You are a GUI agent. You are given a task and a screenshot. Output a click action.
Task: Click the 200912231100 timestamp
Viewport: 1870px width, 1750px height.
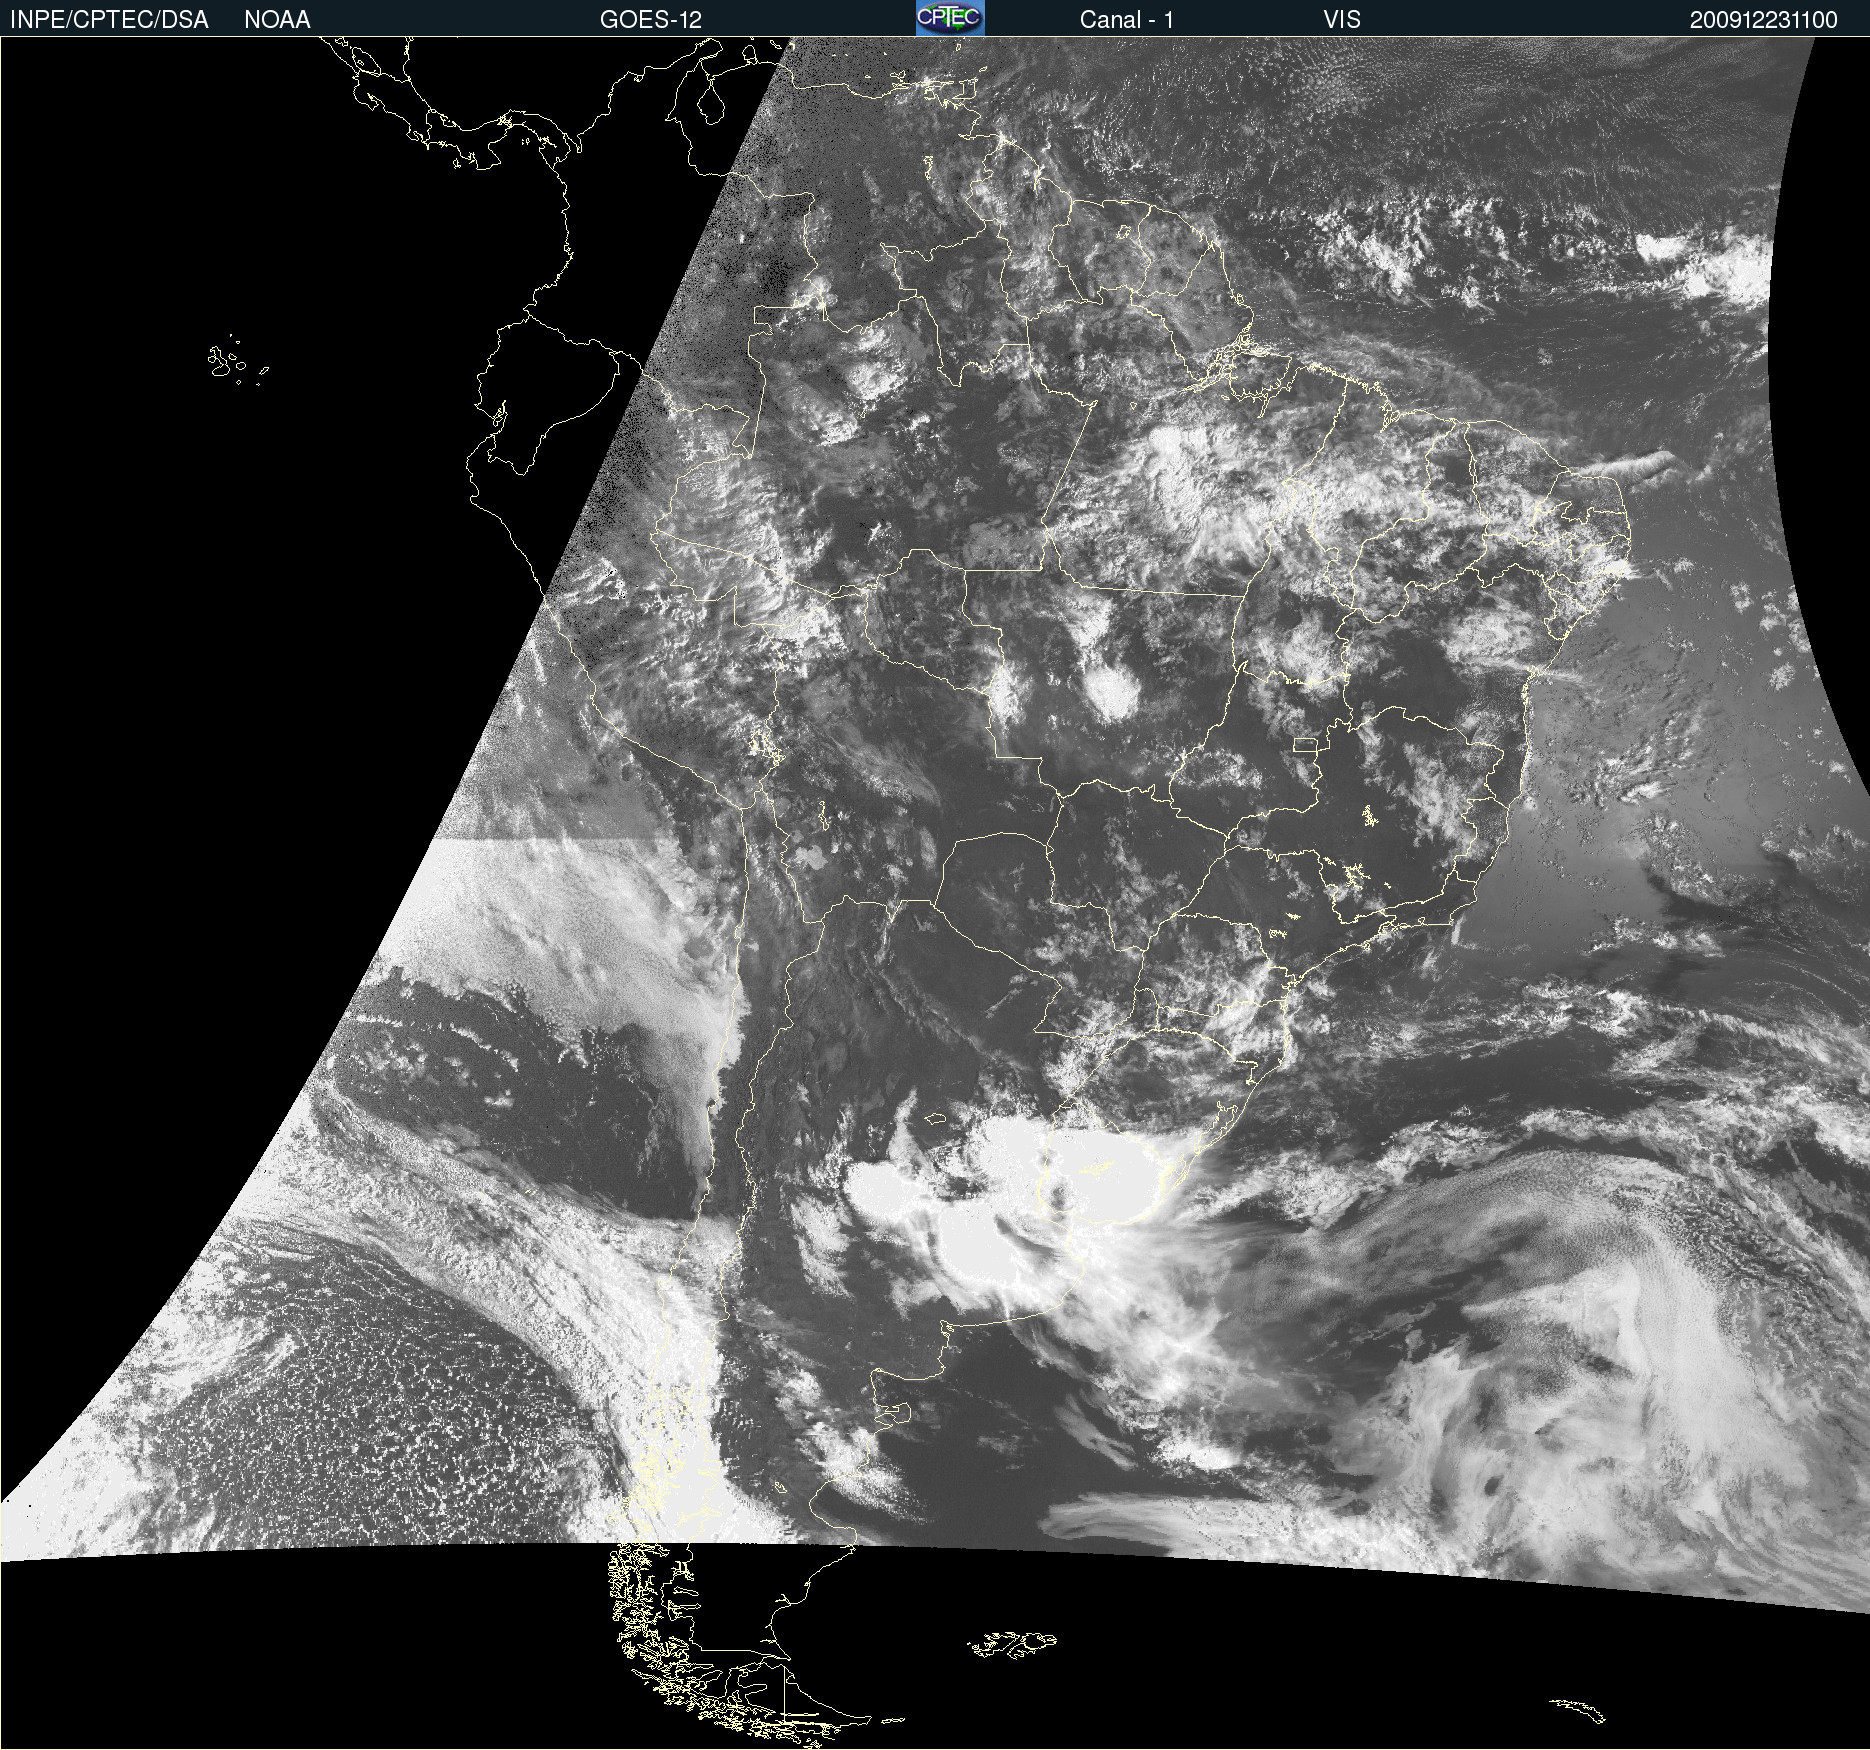click(1764, 20)
